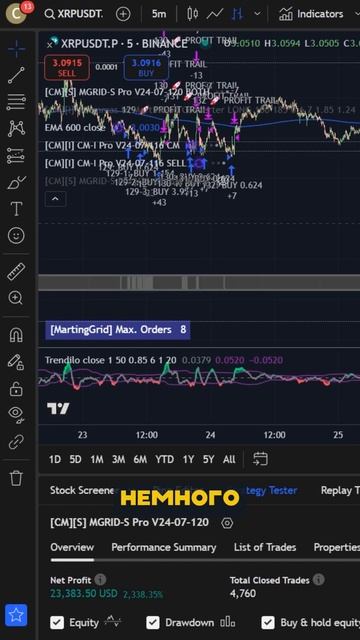The image size is (360, 640).
Task: Toggle the Drawdown checkbox
Action: [x=153, y=623]
